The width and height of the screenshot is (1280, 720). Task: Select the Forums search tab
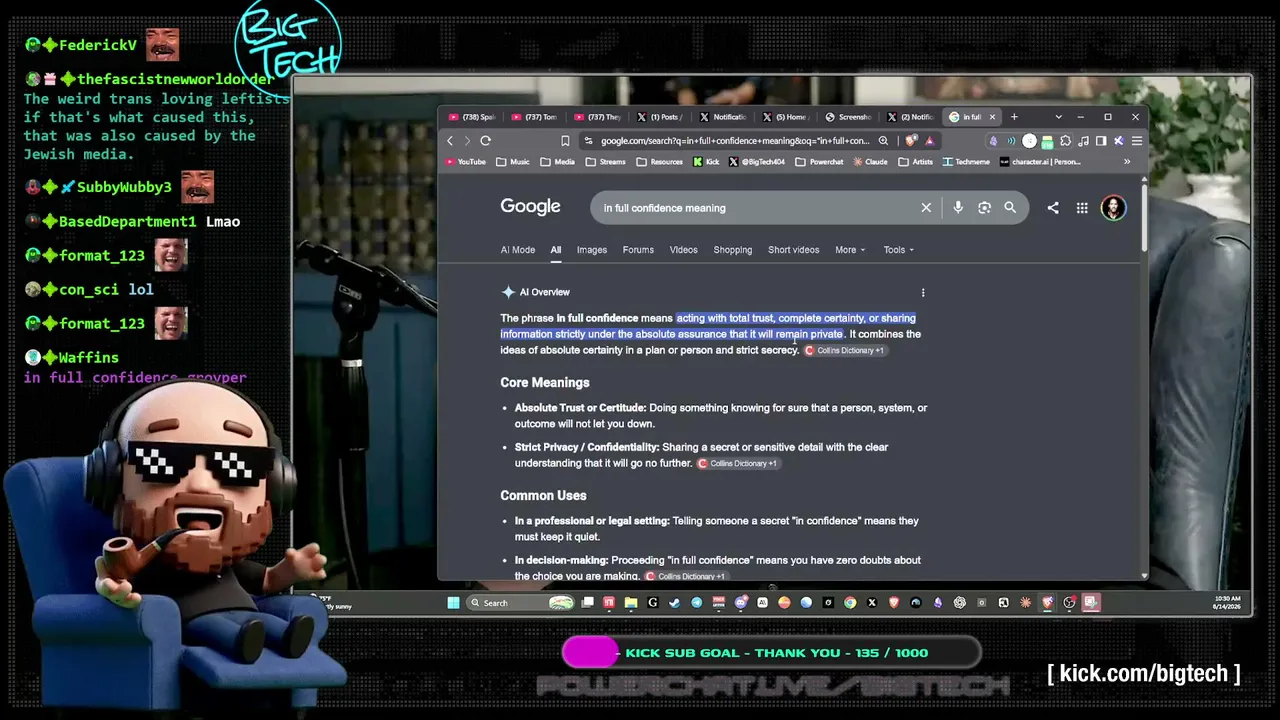click(x=638, y=250)
